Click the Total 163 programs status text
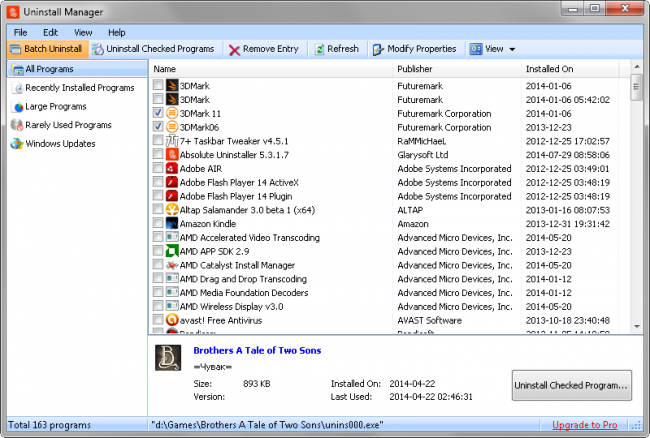Image resolution: width=650 pixels, height=438 pixels. (x=49, y=425)
